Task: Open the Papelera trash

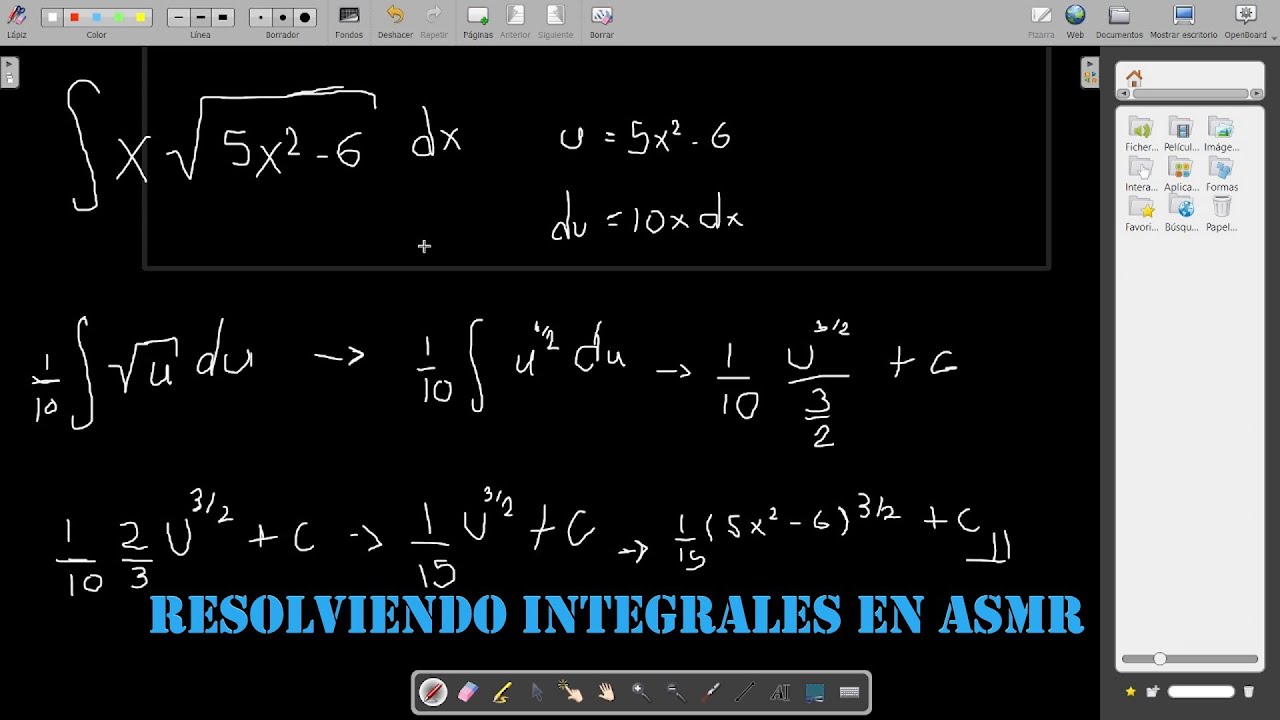Action: pos(1221,214)
